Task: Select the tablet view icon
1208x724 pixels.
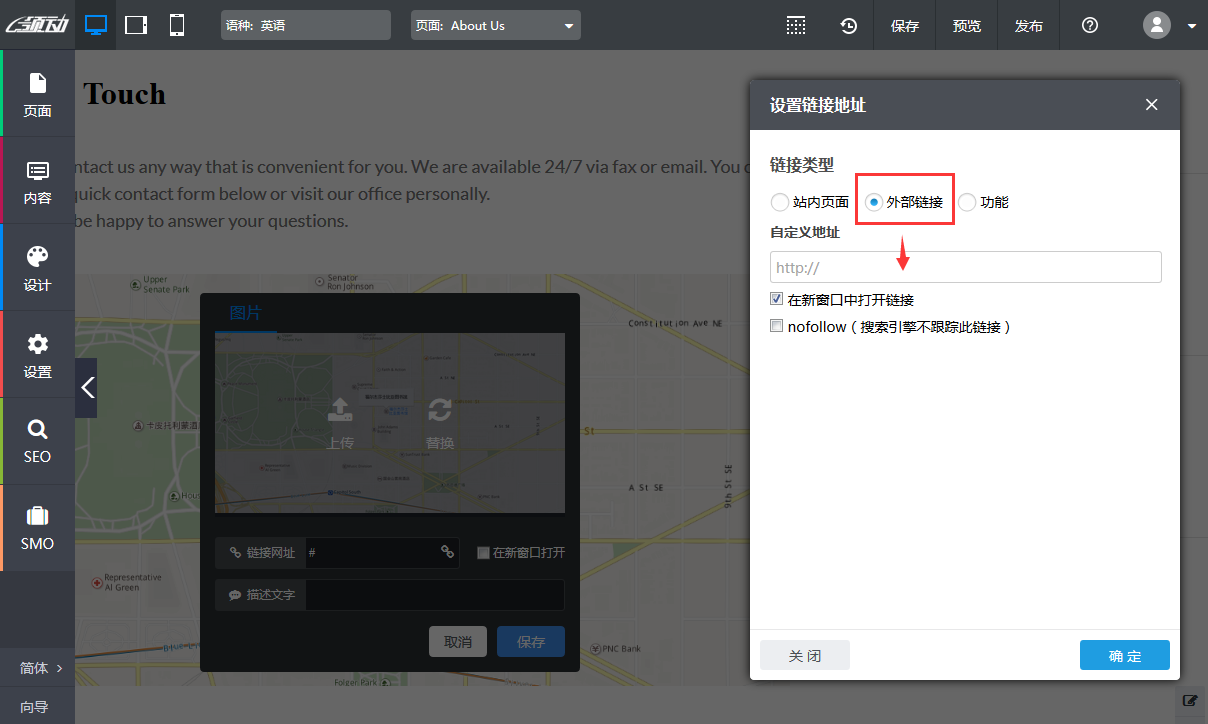Action: click(136, 25)
